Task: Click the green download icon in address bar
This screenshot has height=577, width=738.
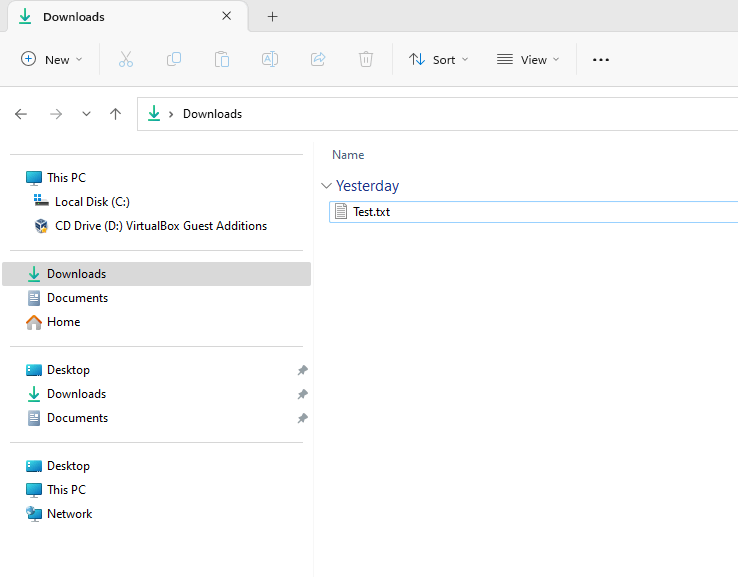Action: [154, 113]
